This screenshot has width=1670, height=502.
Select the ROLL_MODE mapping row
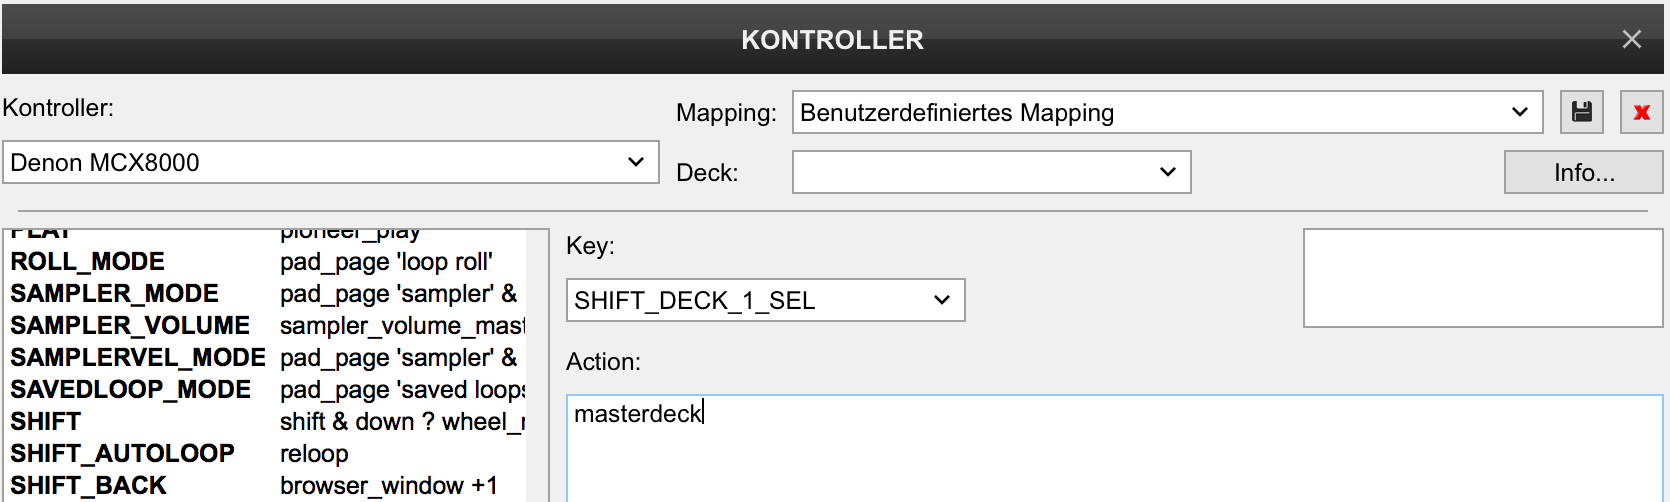(267, 262)
